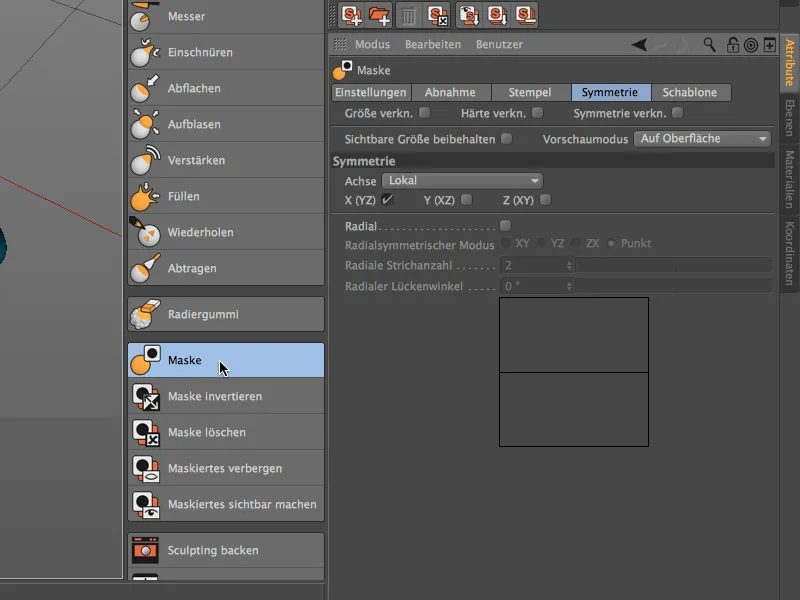Select the Radiergummi eraser tool

coord(226,314)
